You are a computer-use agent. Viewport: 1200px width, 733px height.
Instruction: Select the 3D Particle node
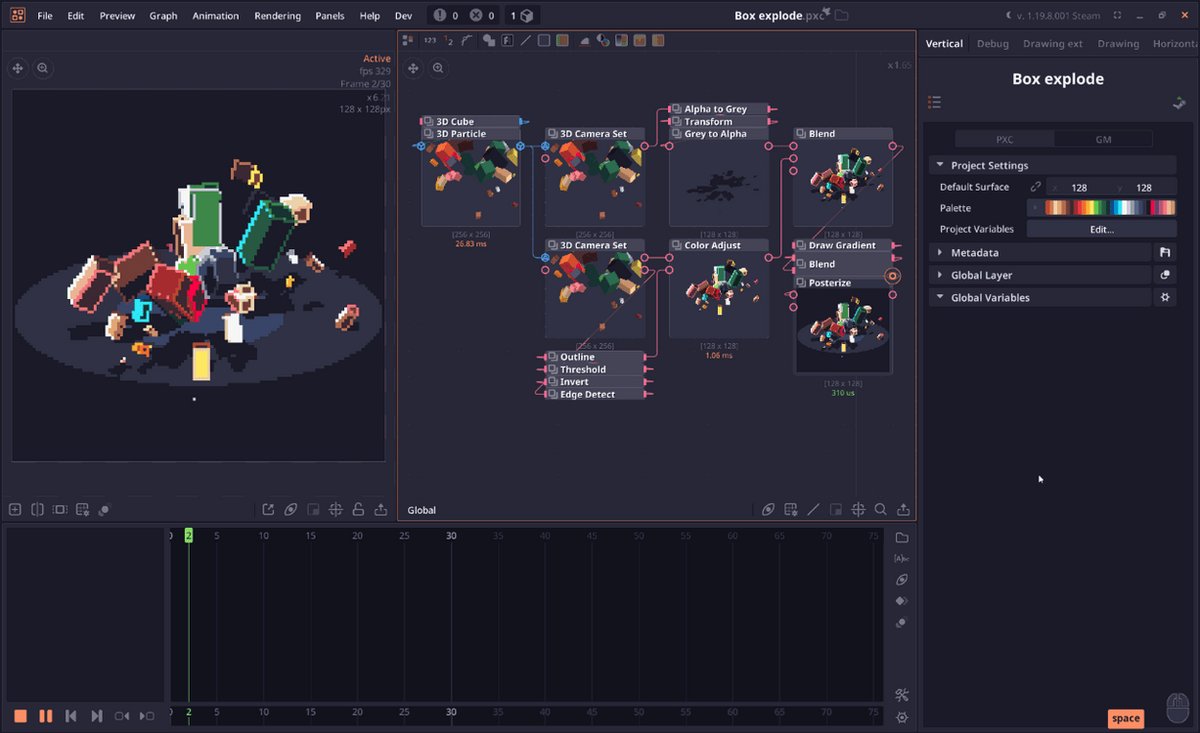pyautogui.click(x=471, y=134)
